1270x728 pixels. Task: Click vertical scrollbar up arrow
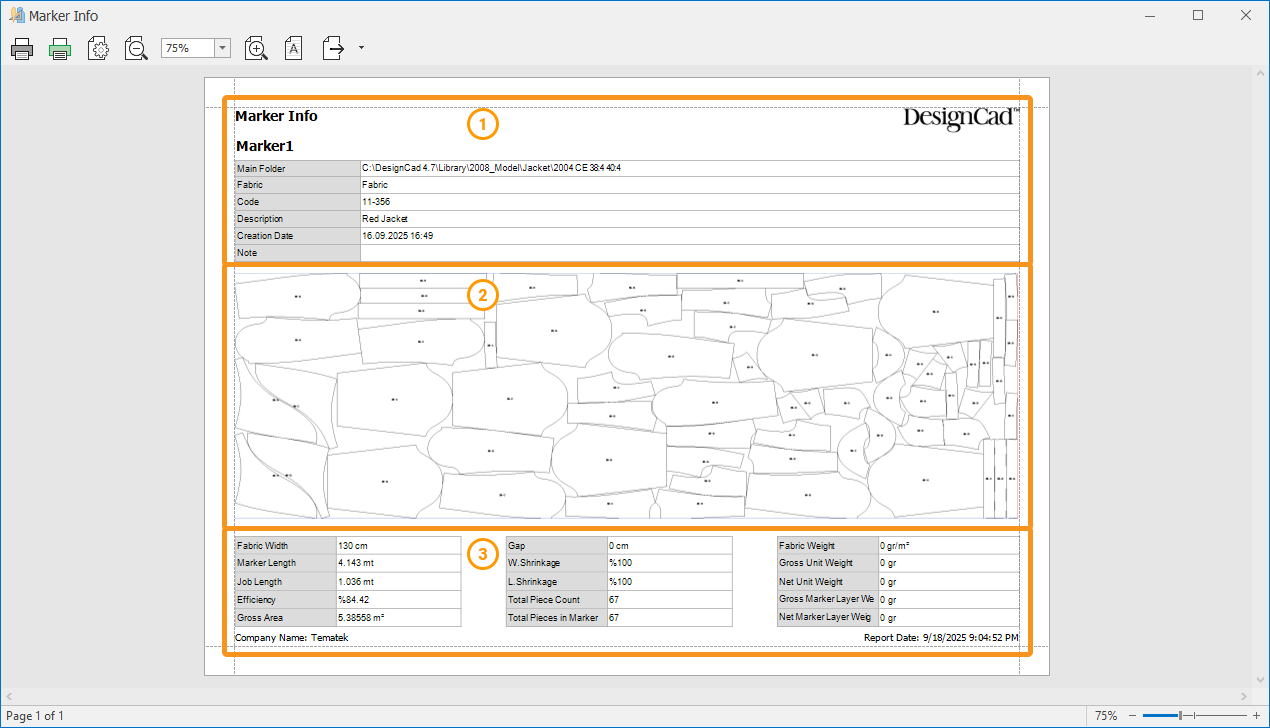pos(1260,75)
